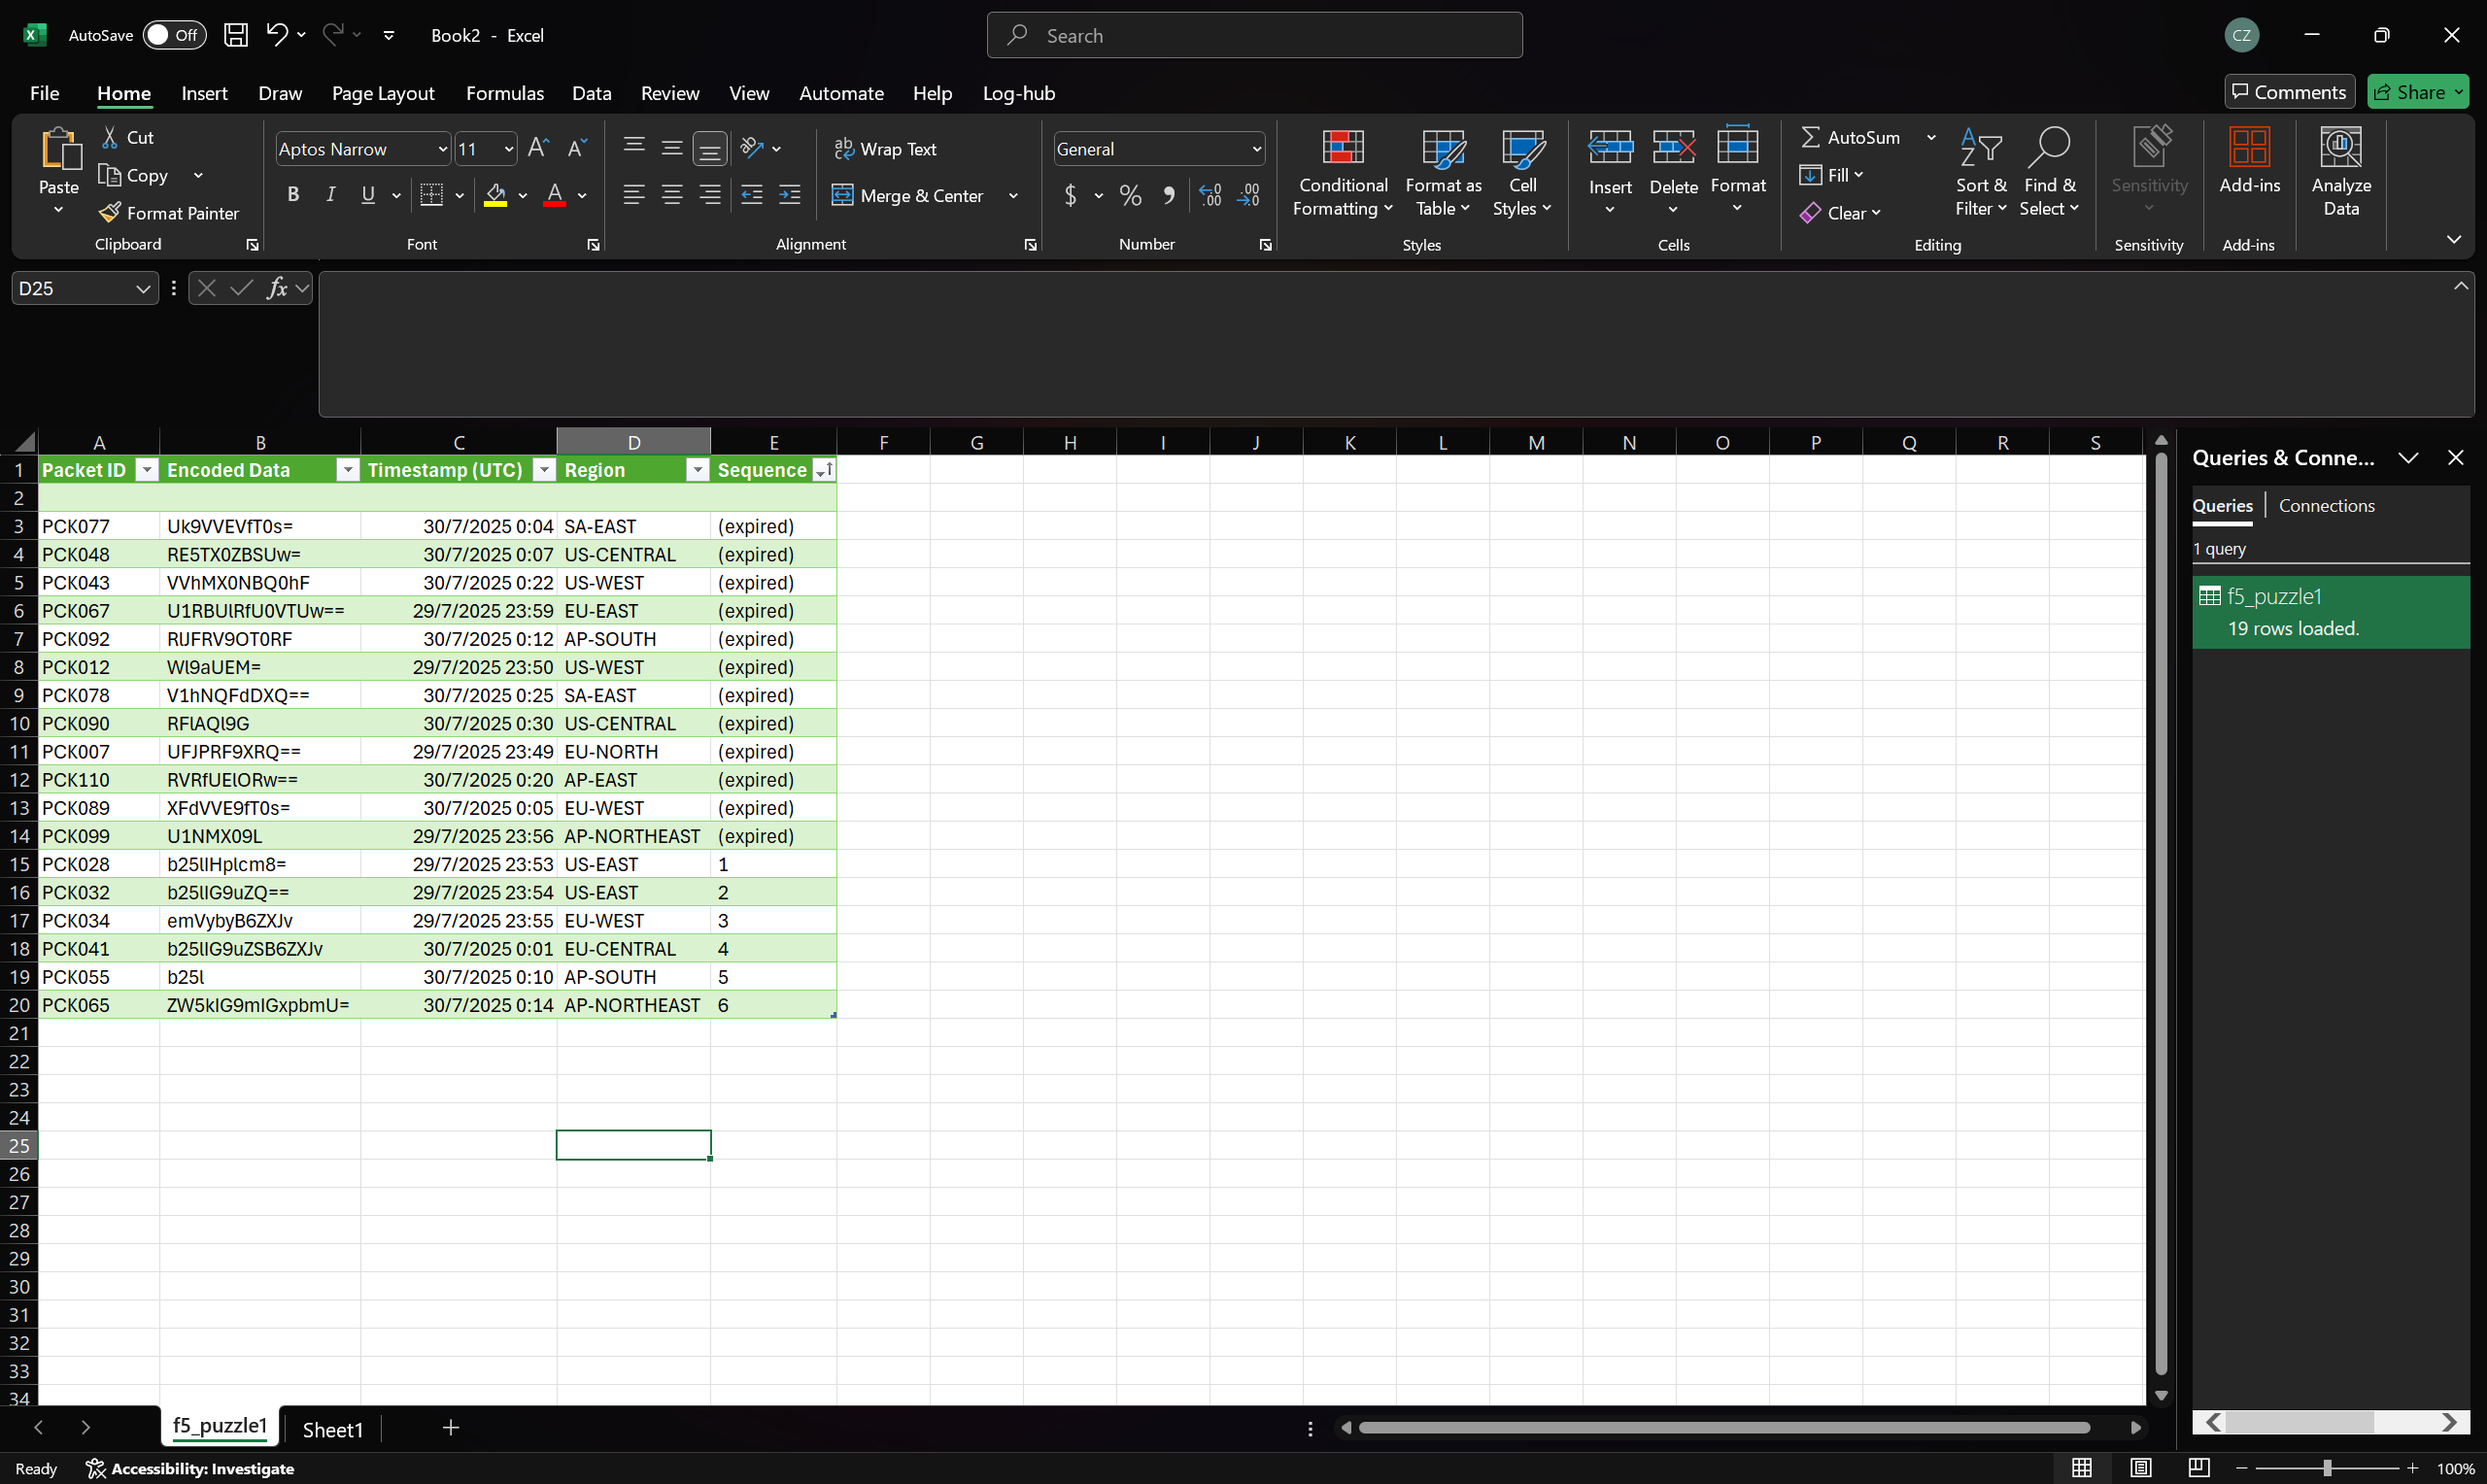2487x1484 pixels.
Task: Open the General number format dropdown
Action: point(1256,149)
